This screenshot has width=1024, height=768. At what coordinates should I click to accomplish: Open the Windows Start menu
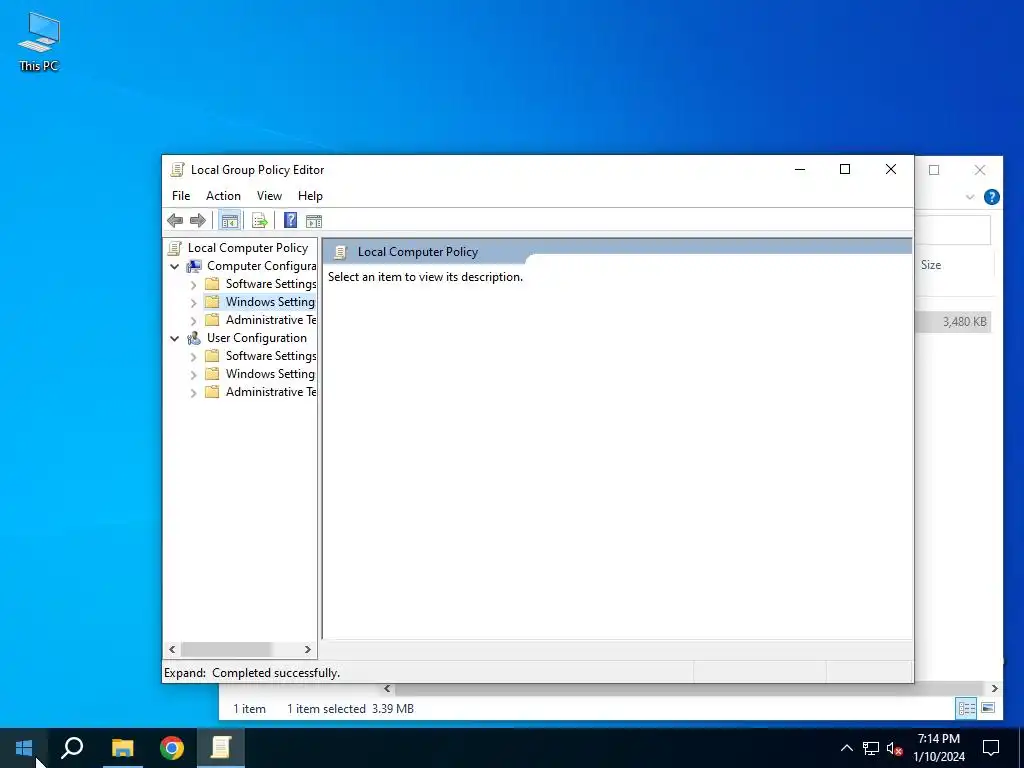[24, 748]
